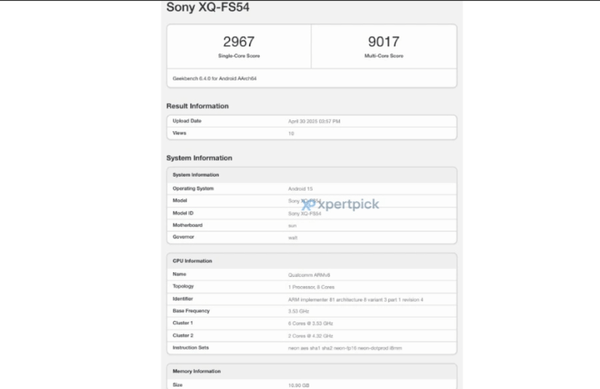Click the Cluster 1 row label
600x389 pixels.
(183, 323)
